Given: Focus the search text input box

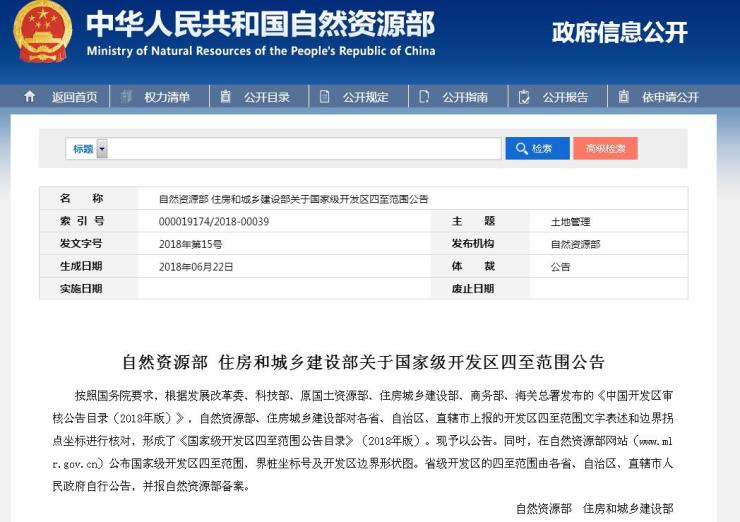Looking at the screenshot, I should pos(304,149).
